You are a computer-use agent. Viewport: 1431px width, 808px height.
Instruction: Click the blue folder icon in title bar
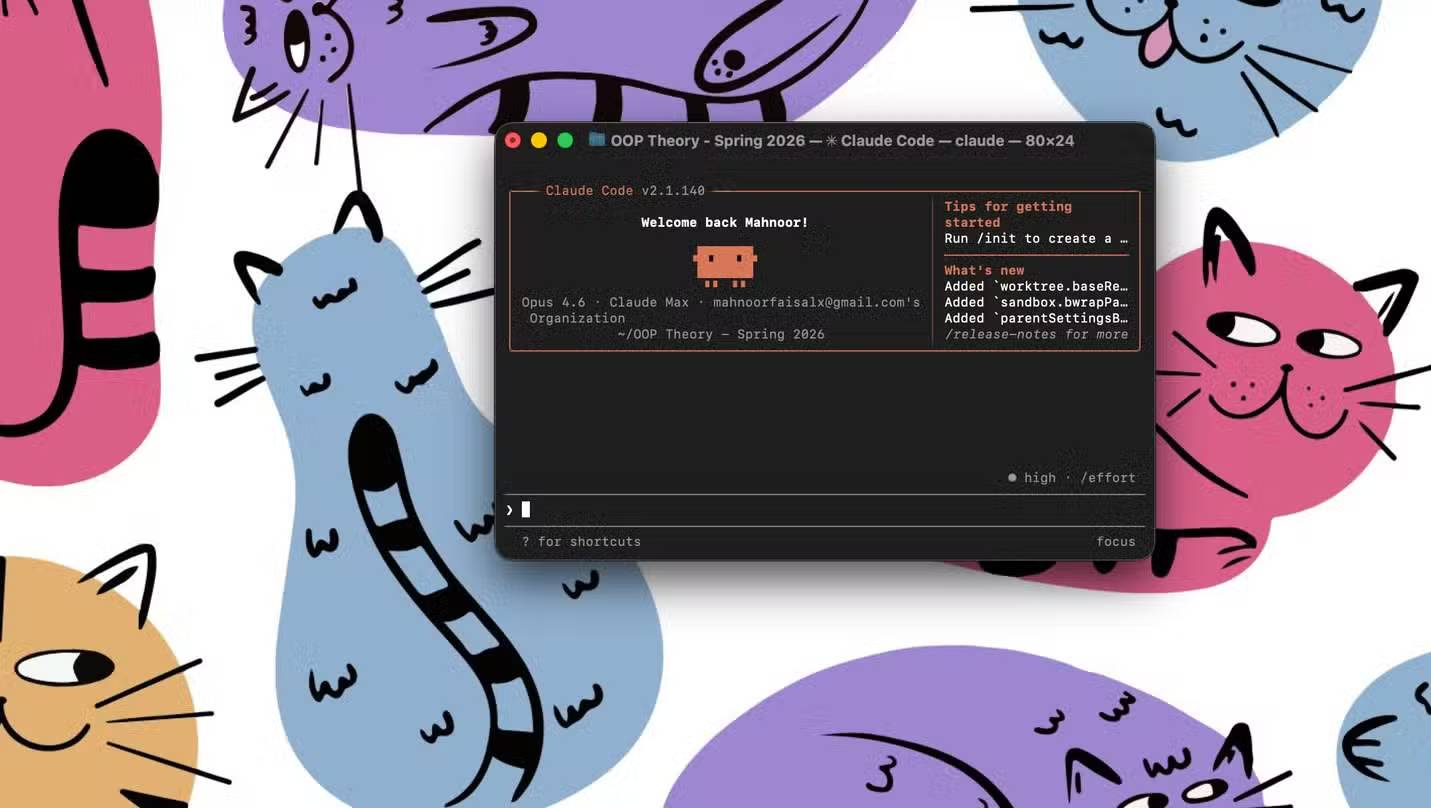tap(597, 140)
